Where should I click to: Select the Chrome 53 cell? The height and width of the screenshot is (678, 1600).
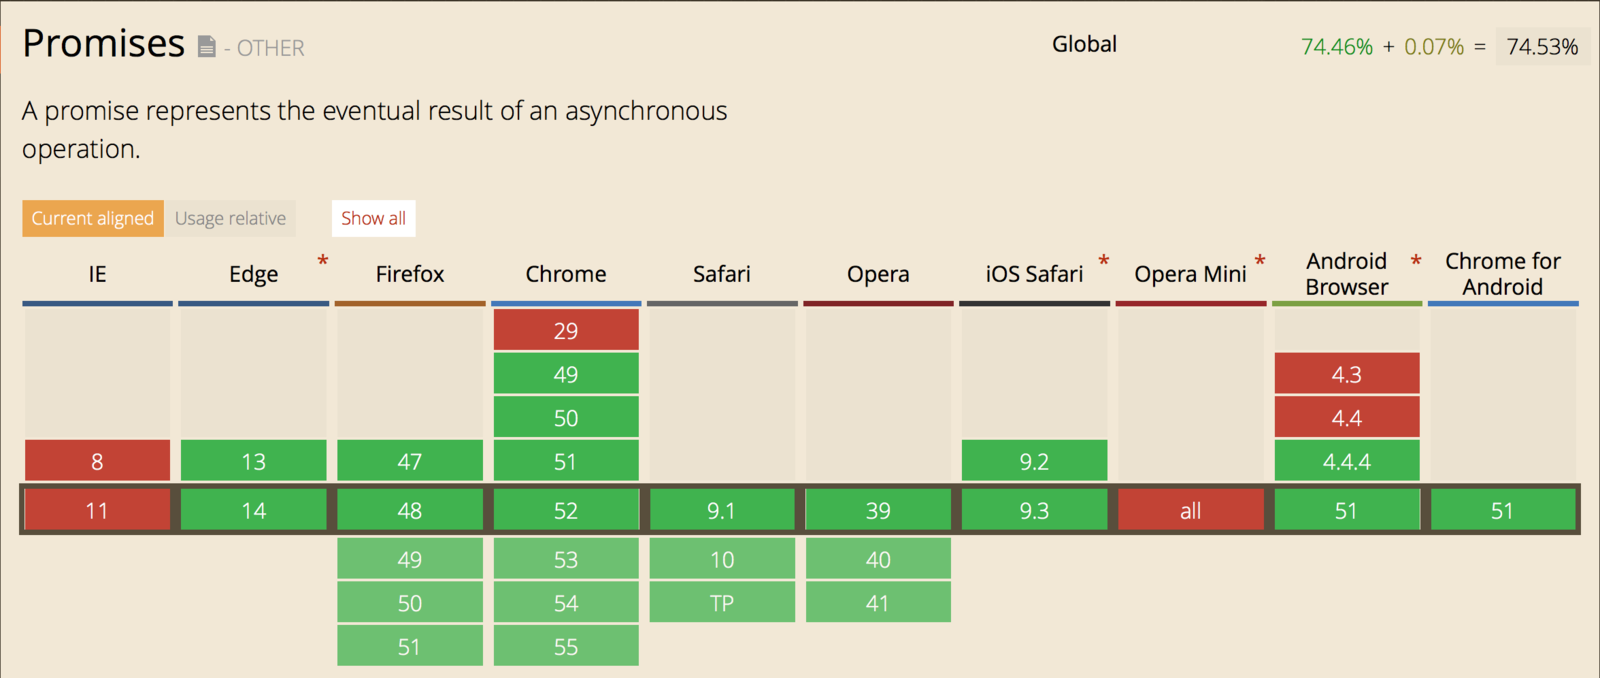coord(566,559)
